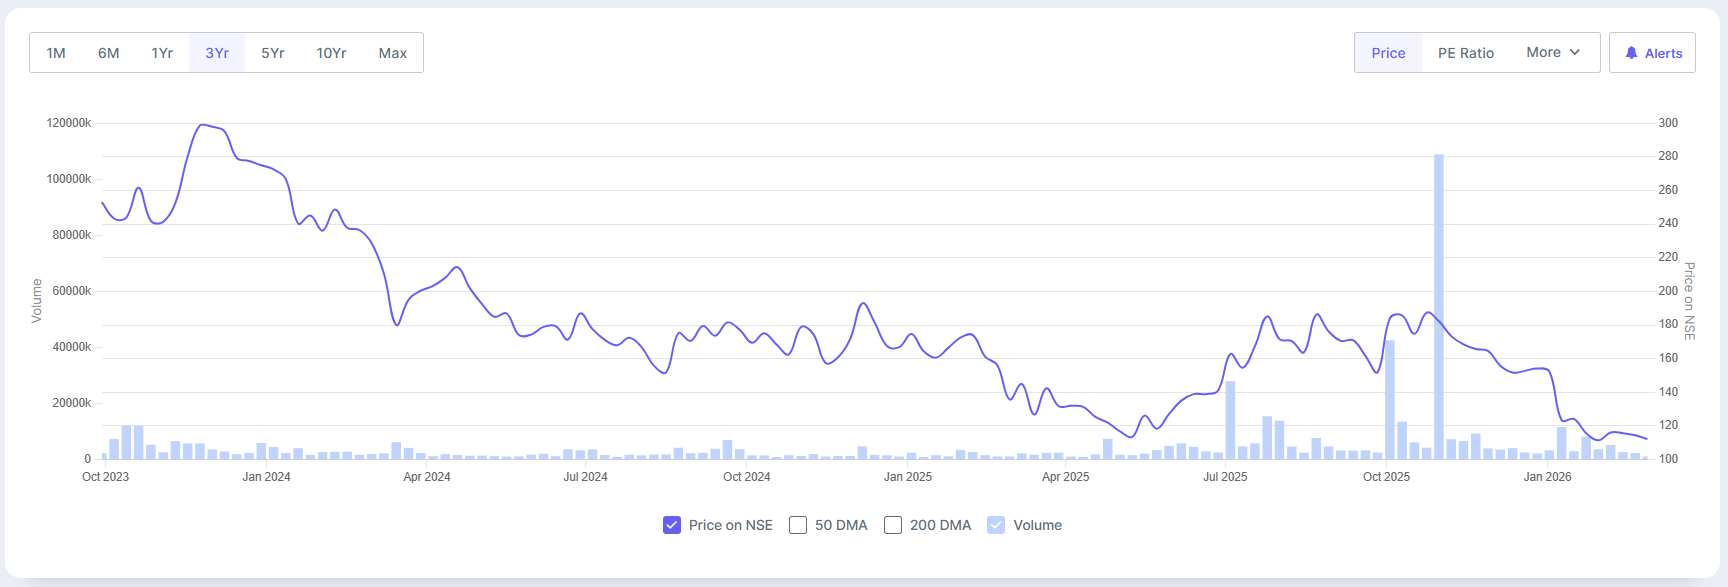1728x587 pixels.
Task: Select the Max time range
Action: click(393, 53)
